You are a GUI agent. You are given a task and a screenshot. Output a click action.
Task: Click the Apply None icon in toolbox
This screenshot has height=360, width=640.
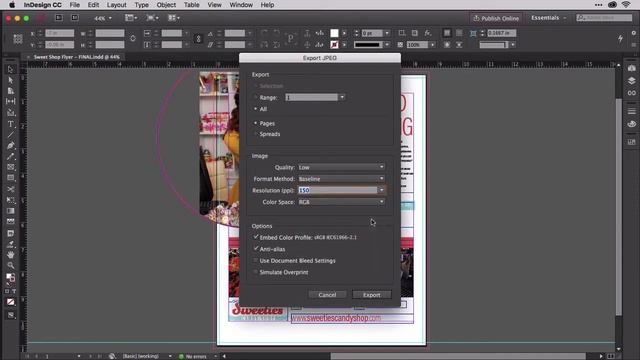(11, 302)
